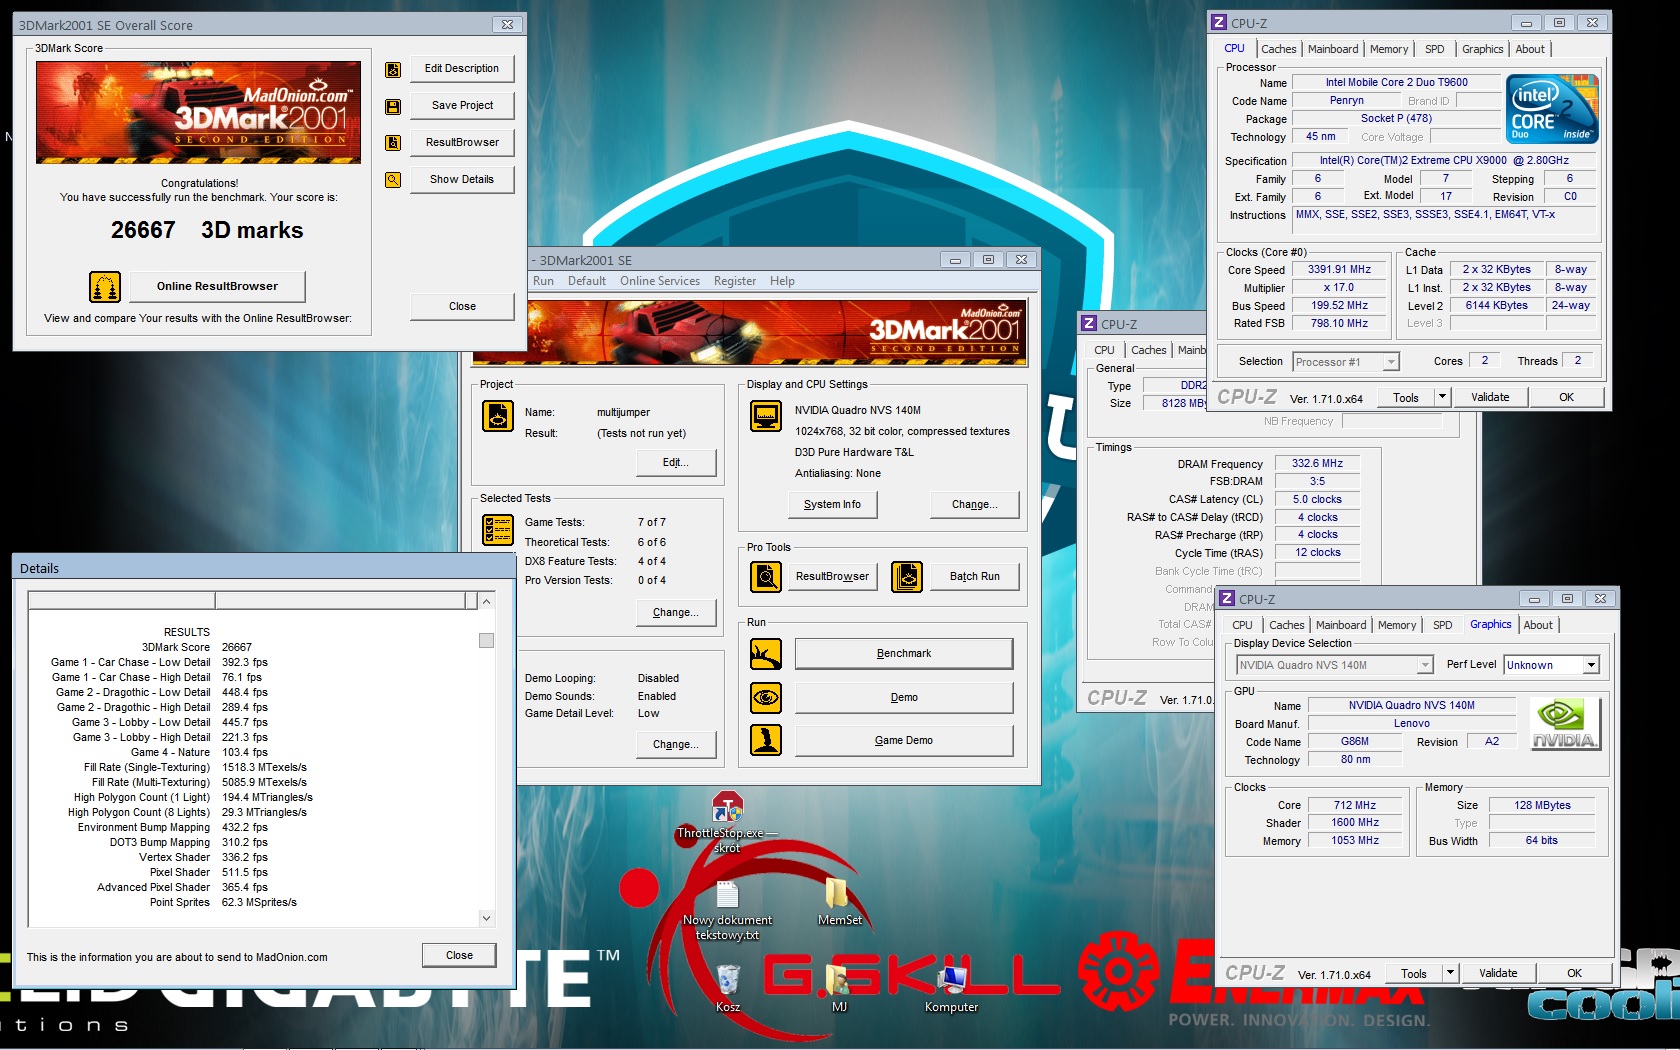Switch to SPD tab in top CPU-Z

[1434, 49]
